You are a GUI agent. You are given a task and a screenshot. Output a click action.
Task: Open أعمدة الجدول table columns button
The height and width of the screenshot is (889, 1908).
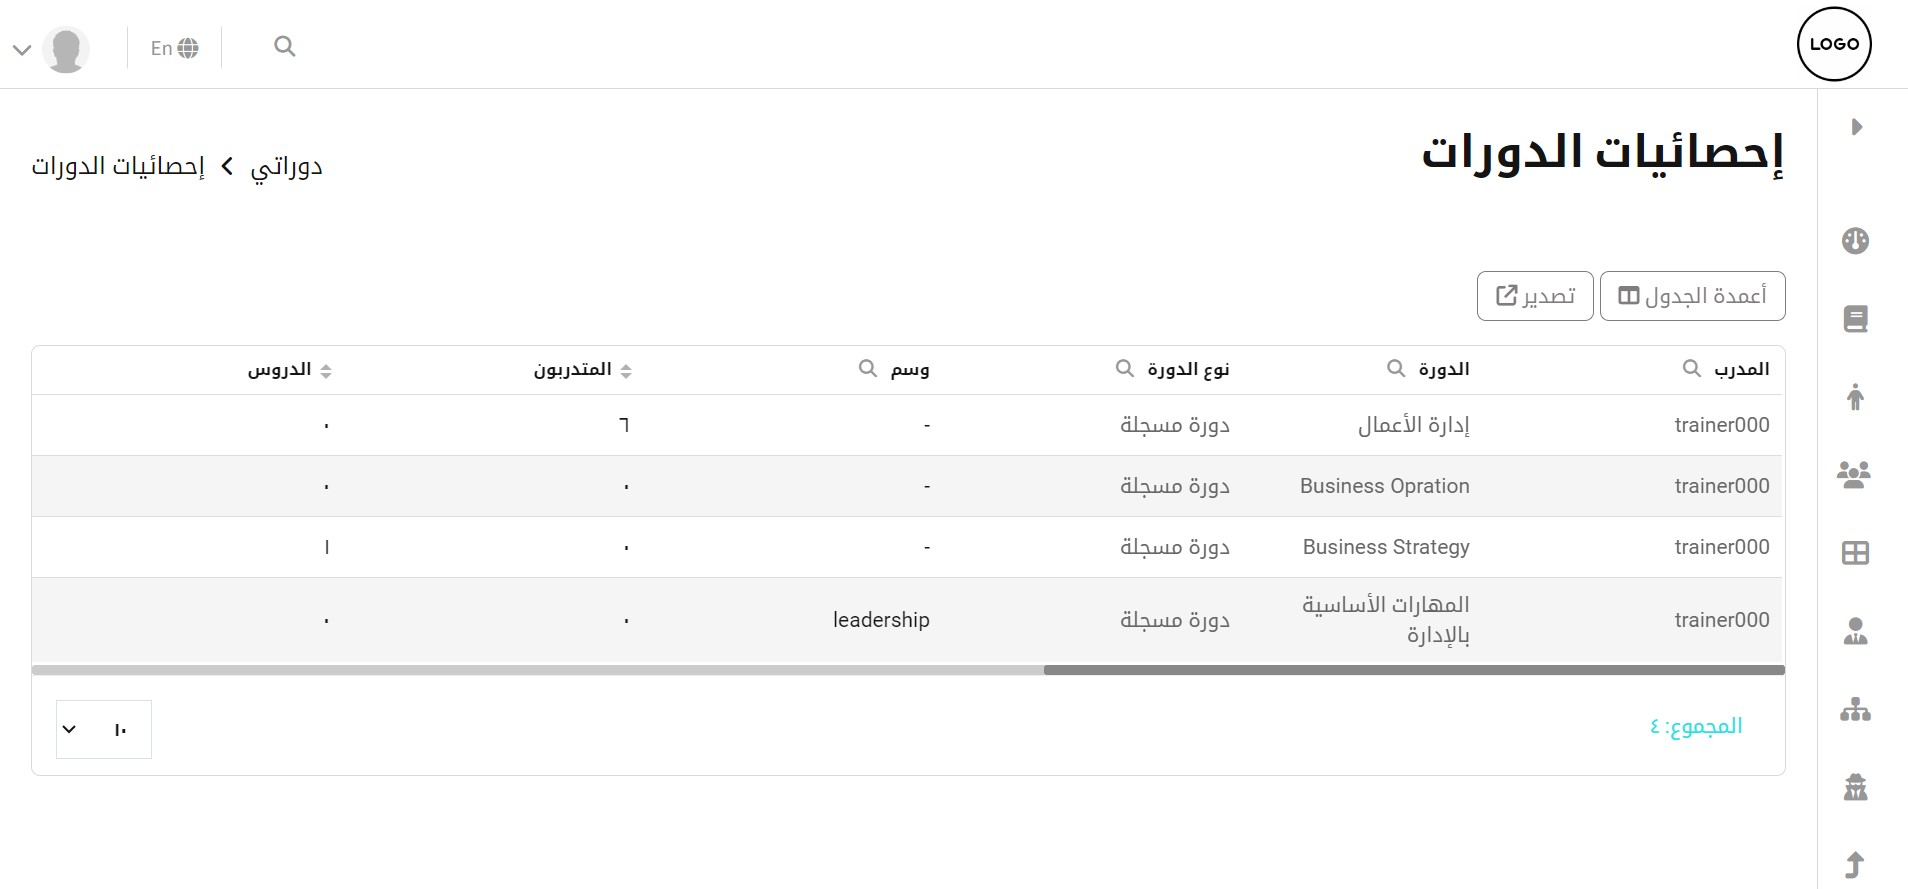[x=1692, y=296]
